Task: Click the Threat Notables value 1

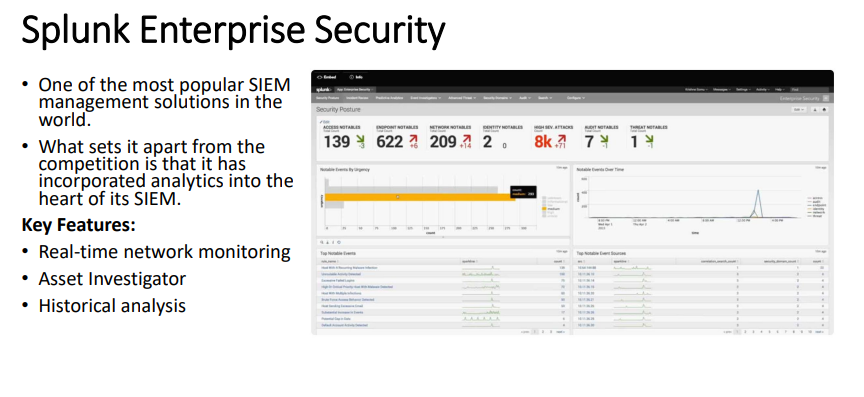Action: click(634, 142)
